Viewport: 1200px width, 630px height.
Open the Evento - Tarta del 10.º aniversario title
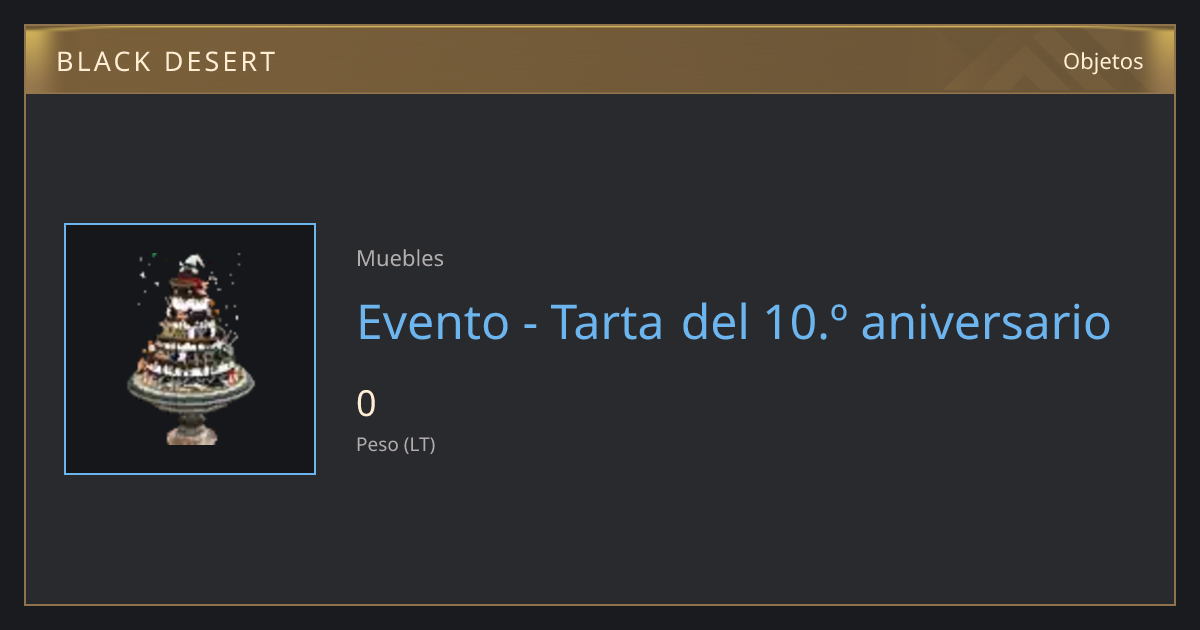click(x=734, y=322)
